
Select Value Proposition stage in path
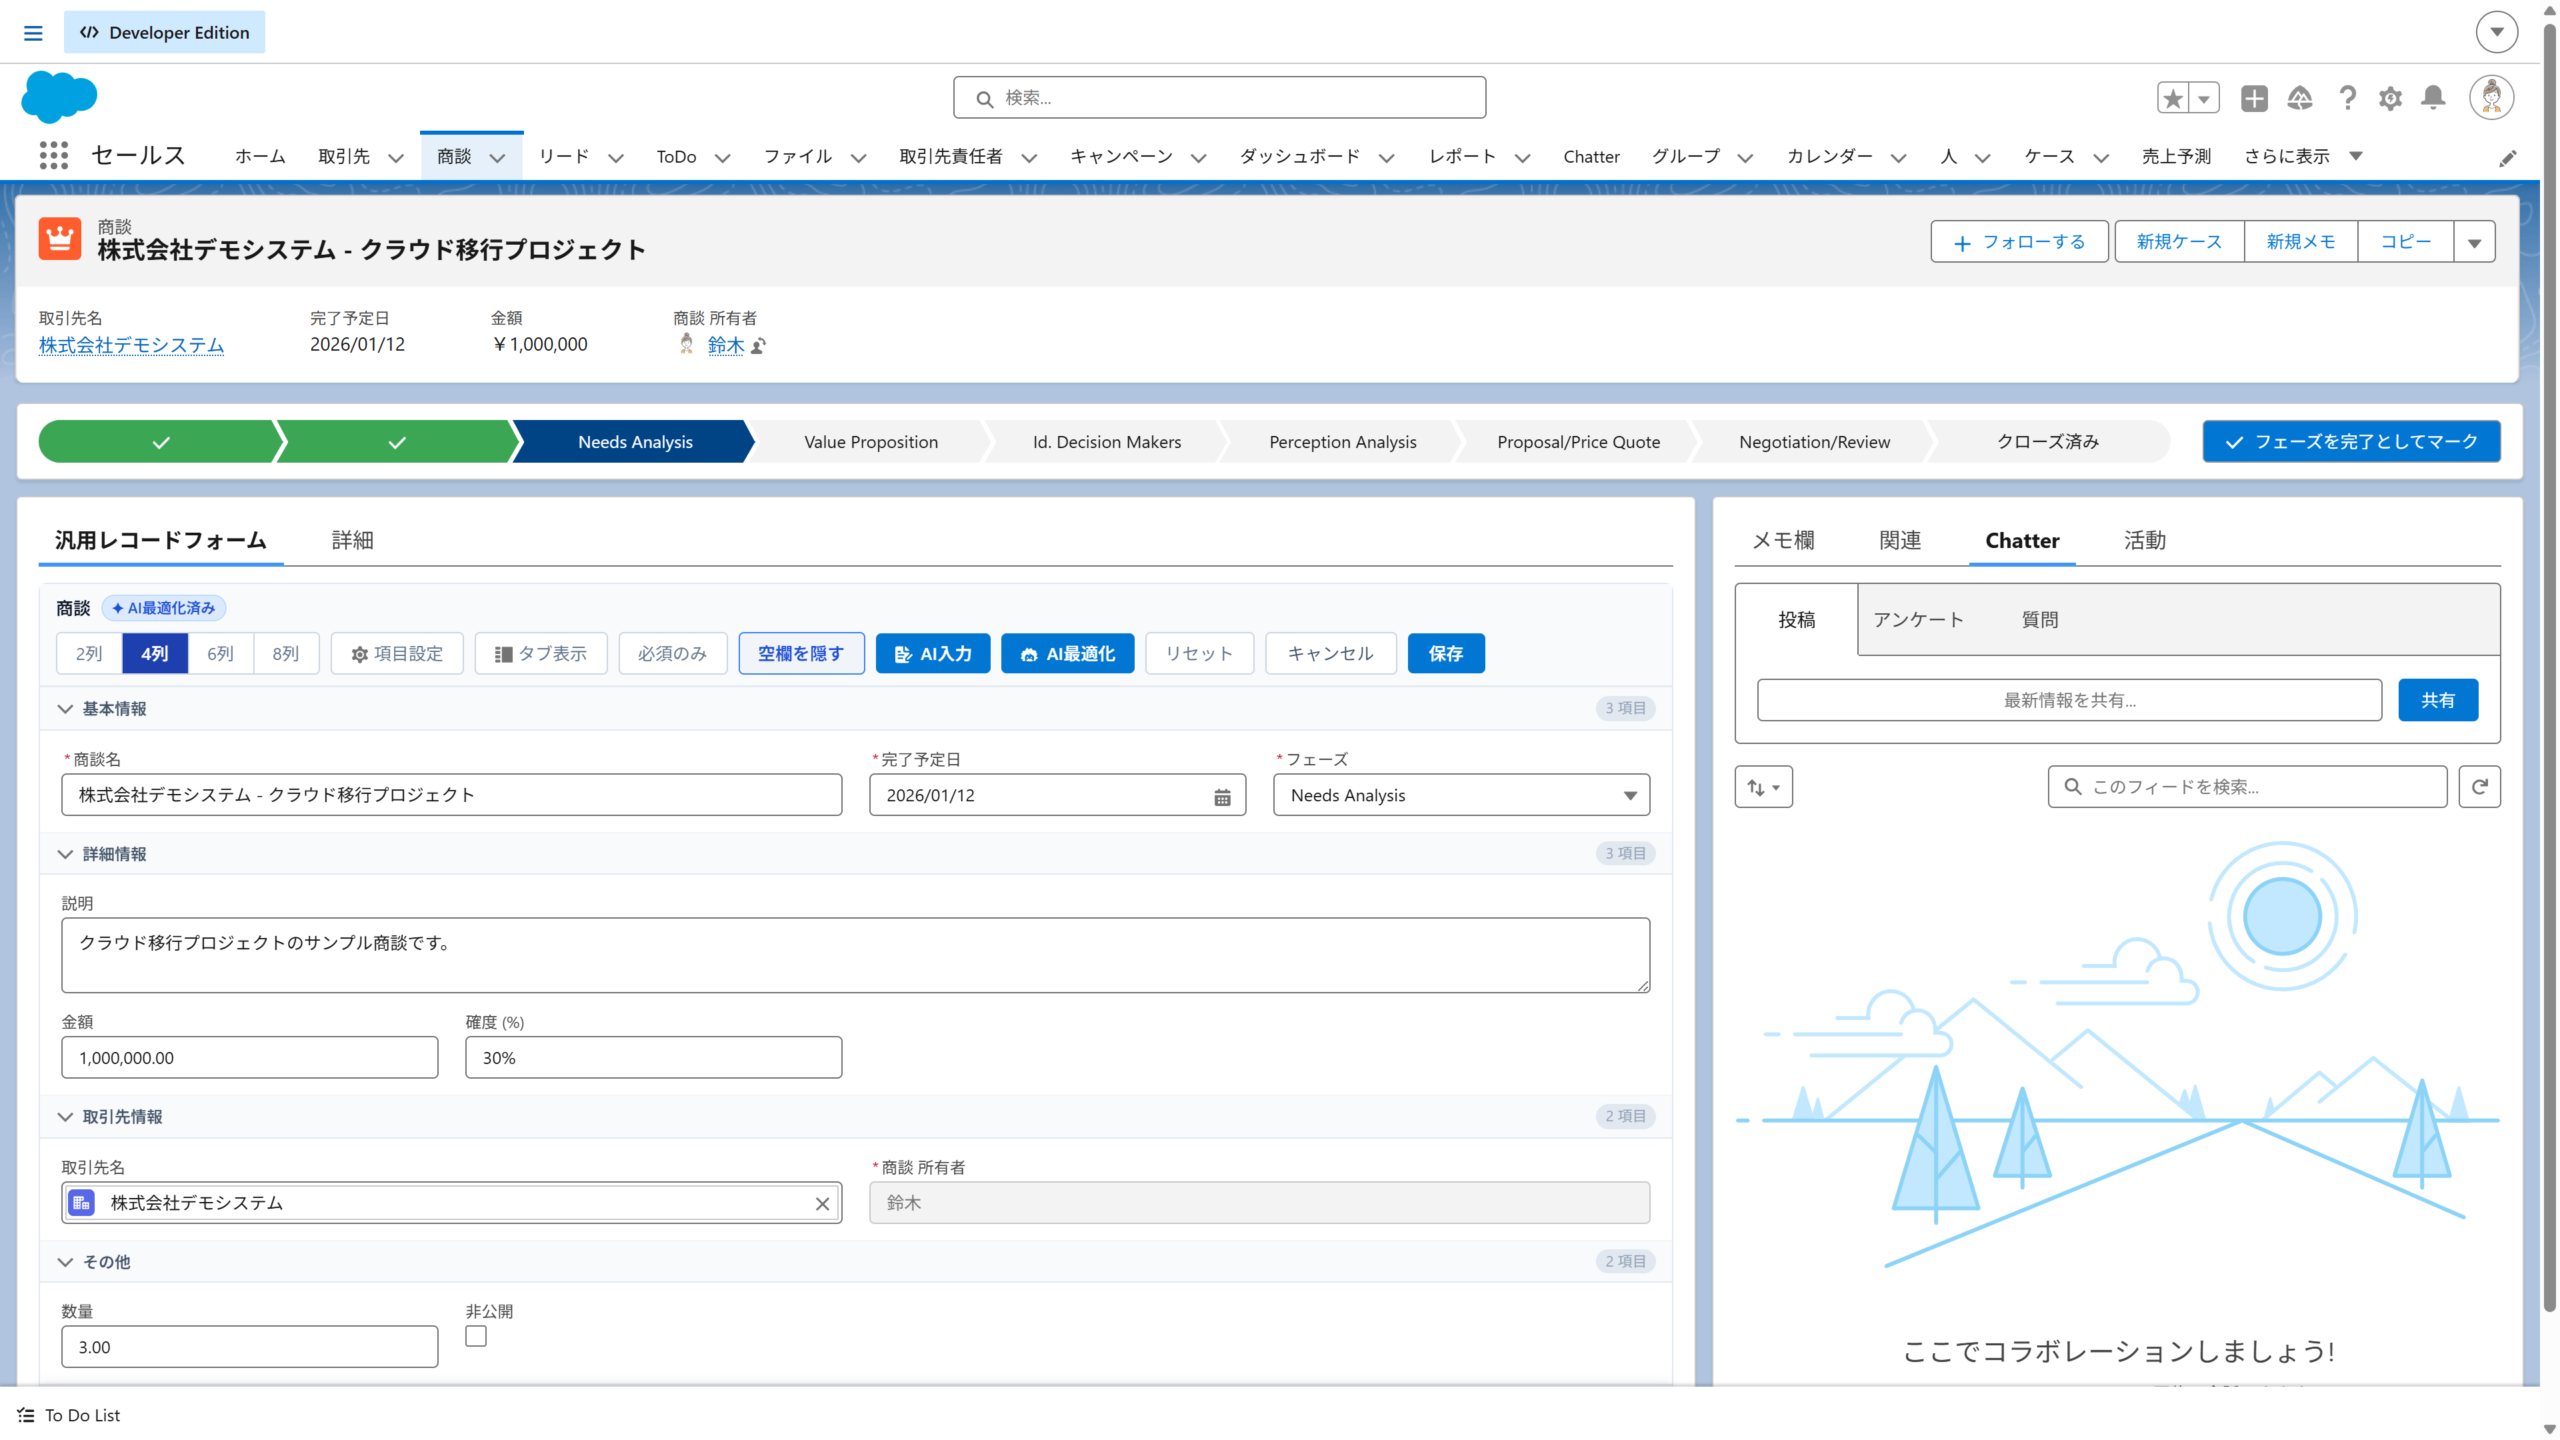[x=870, y=442]
